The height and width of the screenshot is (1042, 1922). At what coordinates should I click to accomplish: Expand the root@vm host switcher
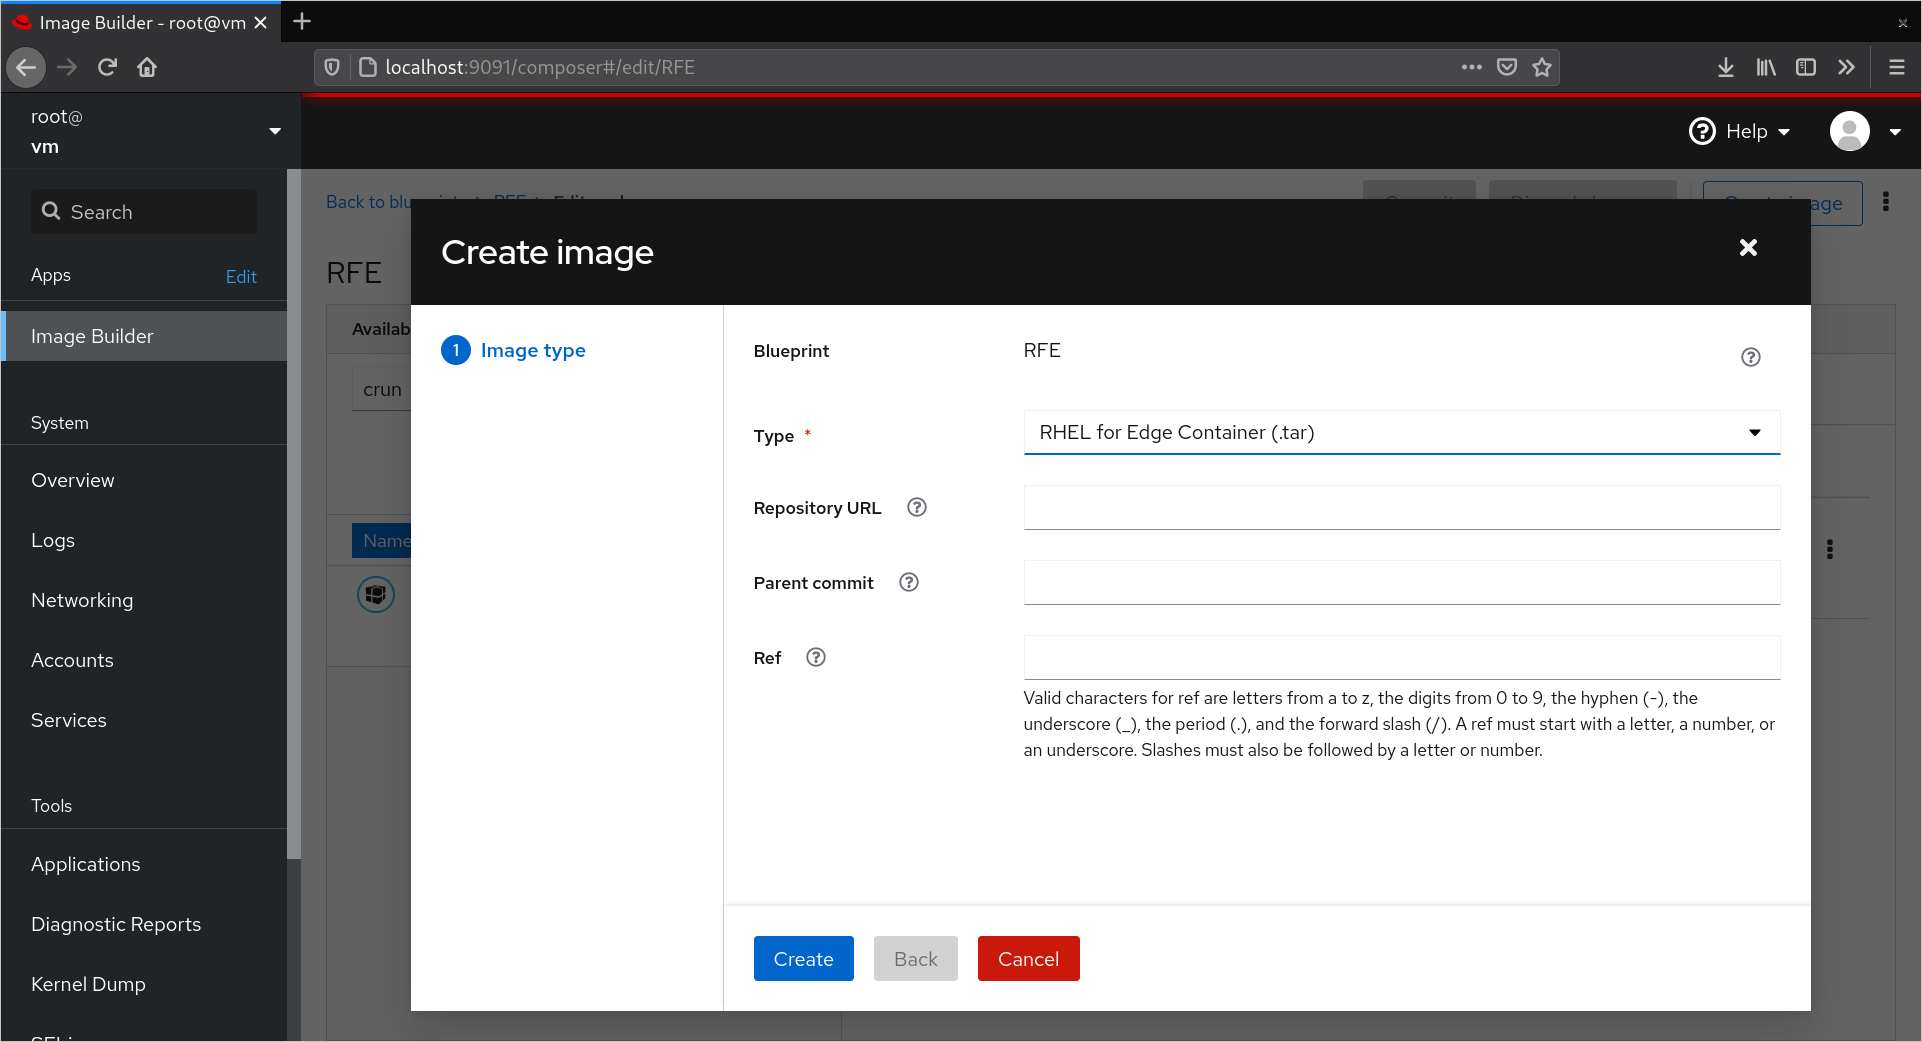click(x=275, y=131)
